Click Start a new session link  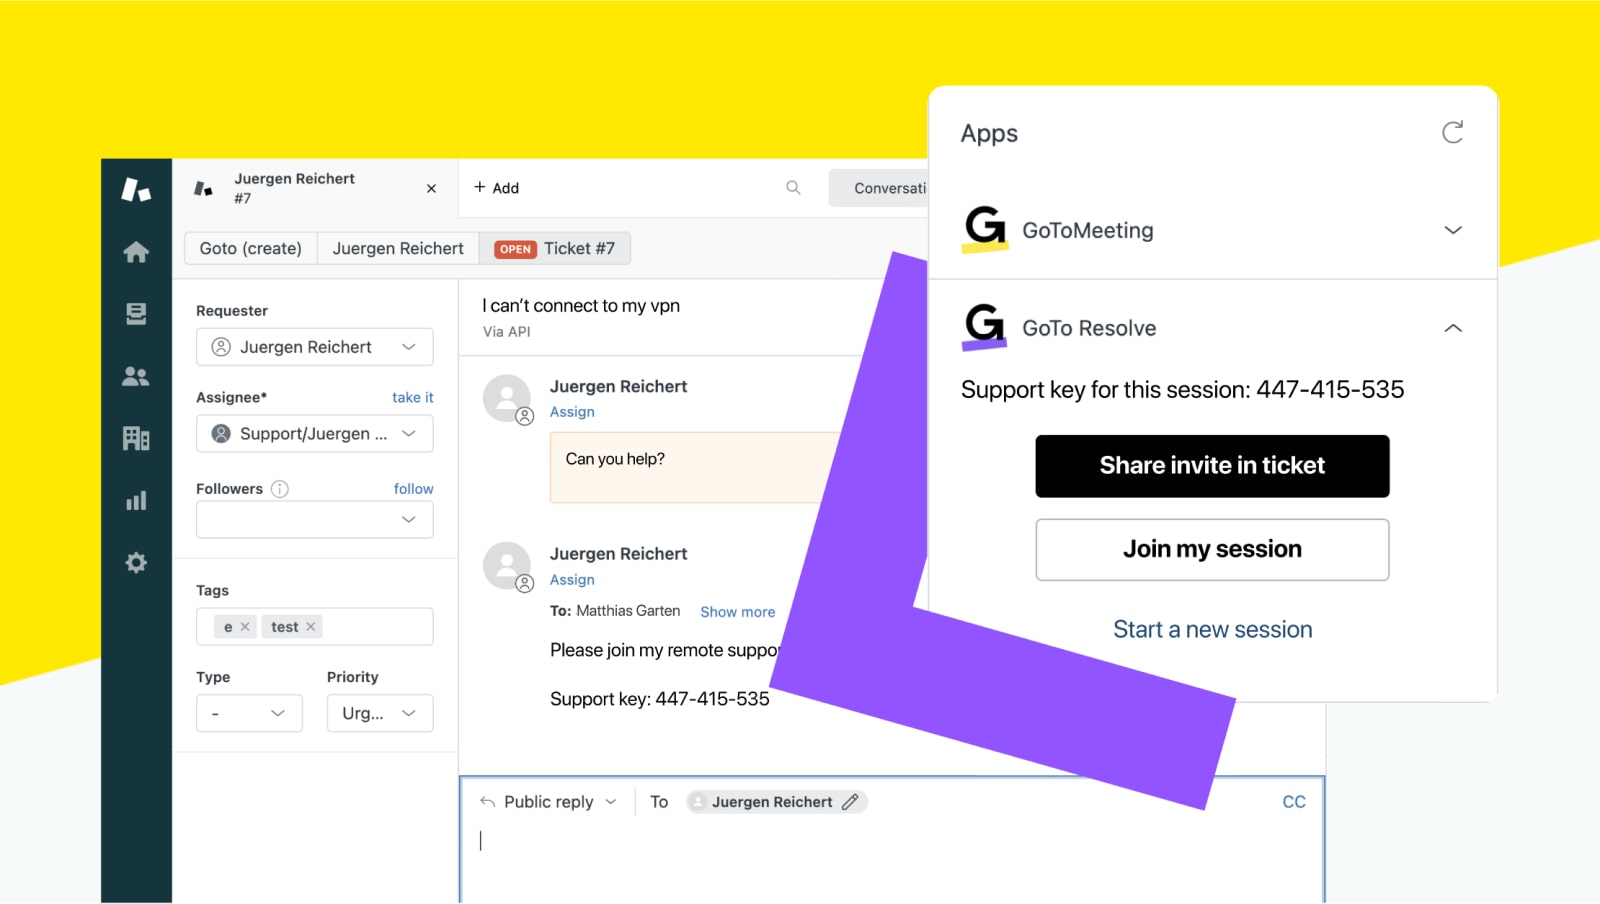tap(1212, 629)
